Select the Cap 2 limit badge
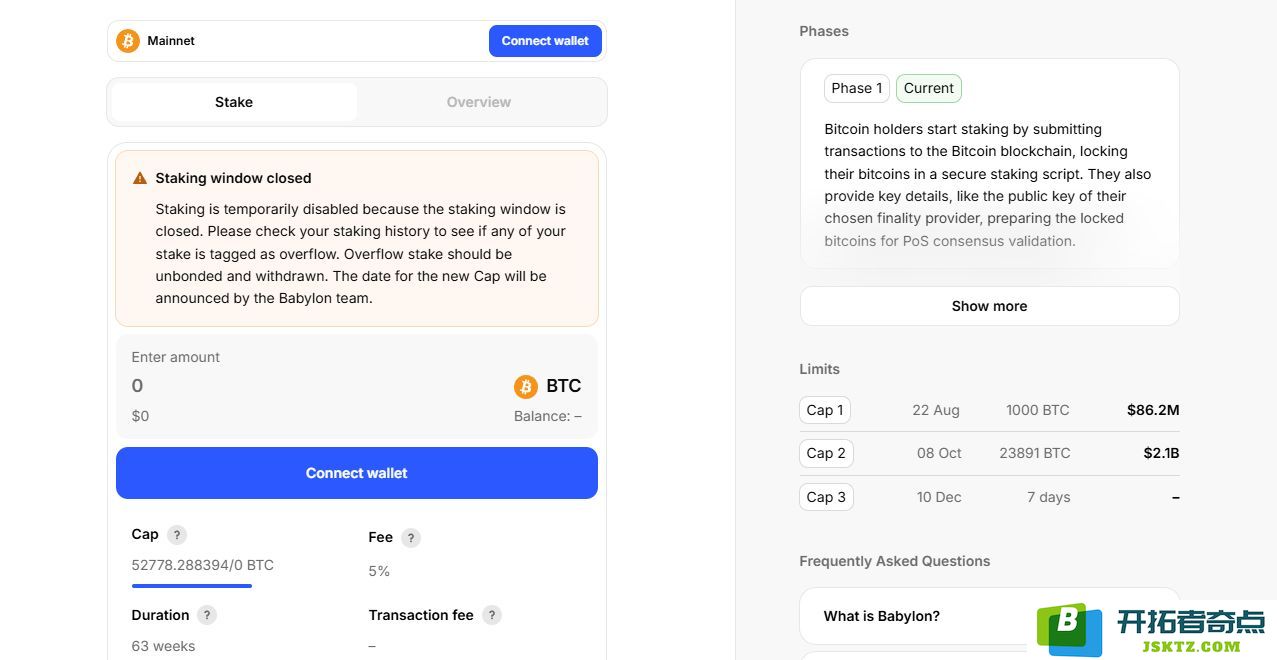The width and height of the screenshot is (1277, 660). [x=826, y=453]
